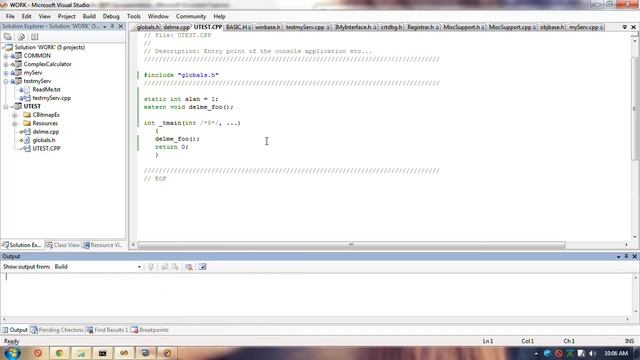The image size is (640, 360).
Task: Open the active files list dropdown arrow
Action: tap(624, 27)
